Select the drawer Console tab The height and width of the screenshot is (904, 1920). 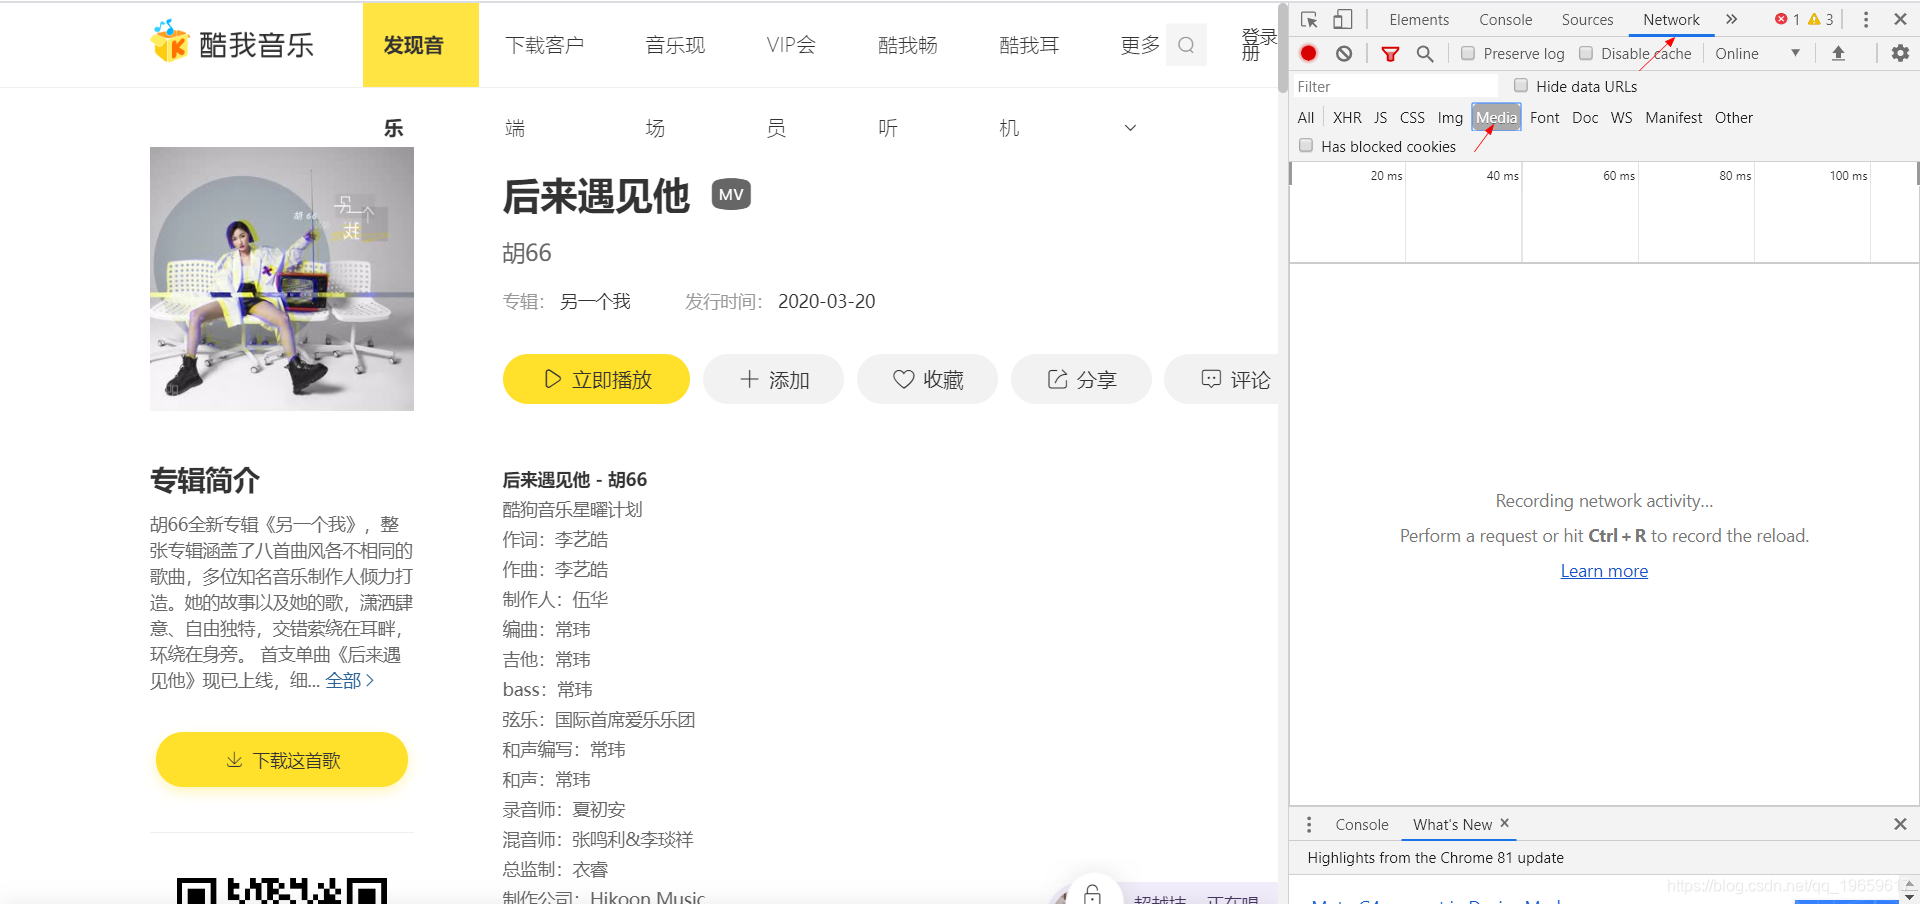click(1361, 824)
